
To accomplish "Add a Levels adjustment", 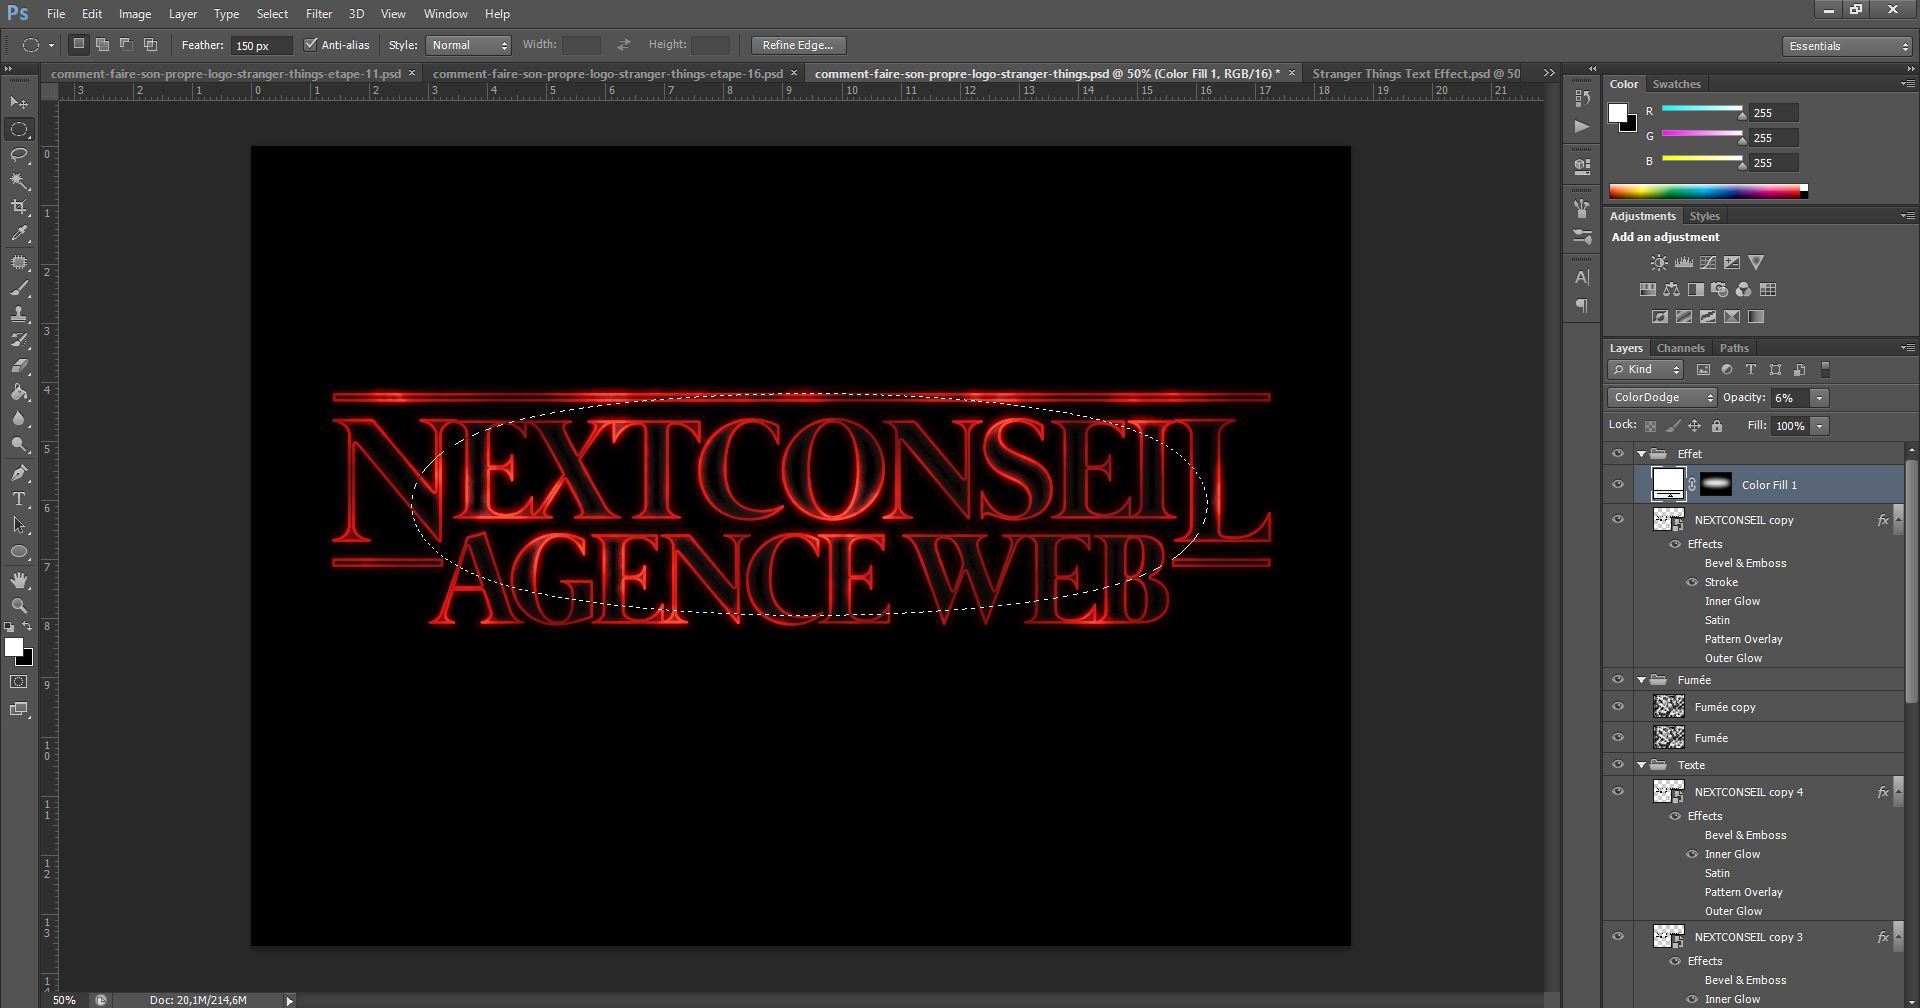I will (1684, 263).
